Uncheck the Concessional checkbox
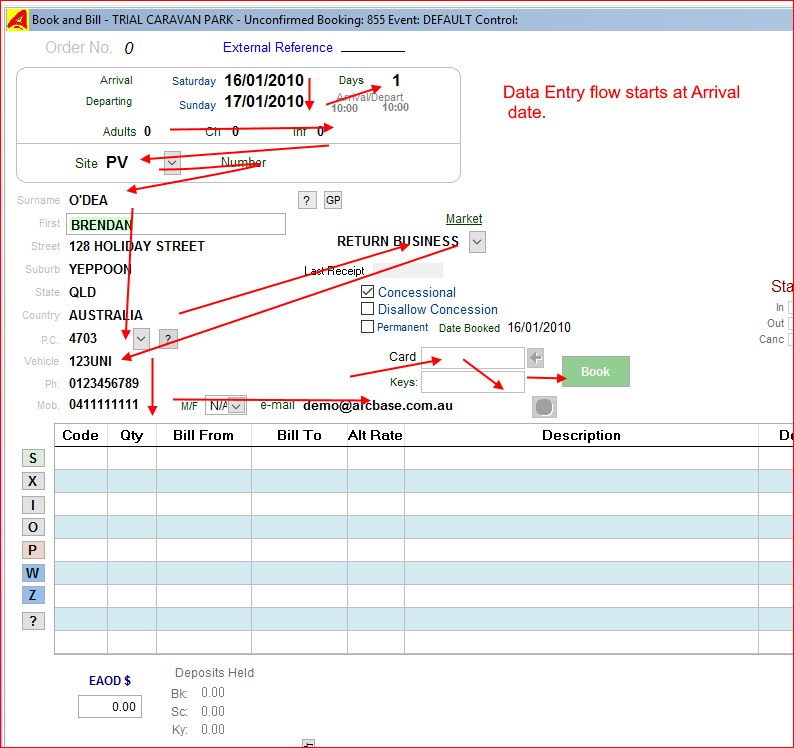The width and height of the screenshot is (794, 748). [367, 292]
